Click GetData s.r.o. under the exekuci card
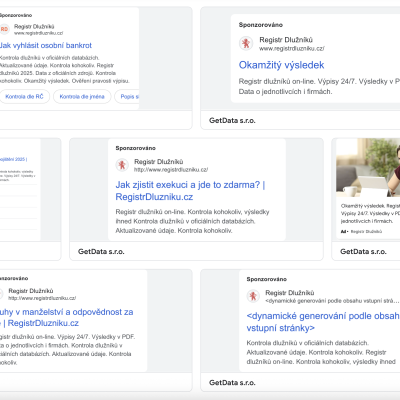This screenshot has height=400, width=400. click(x=101, y=251)
